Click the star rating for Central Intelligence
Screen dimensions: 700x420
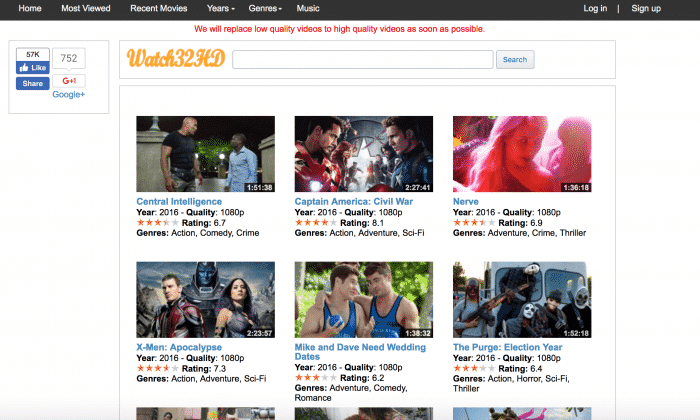click(158, 222)
